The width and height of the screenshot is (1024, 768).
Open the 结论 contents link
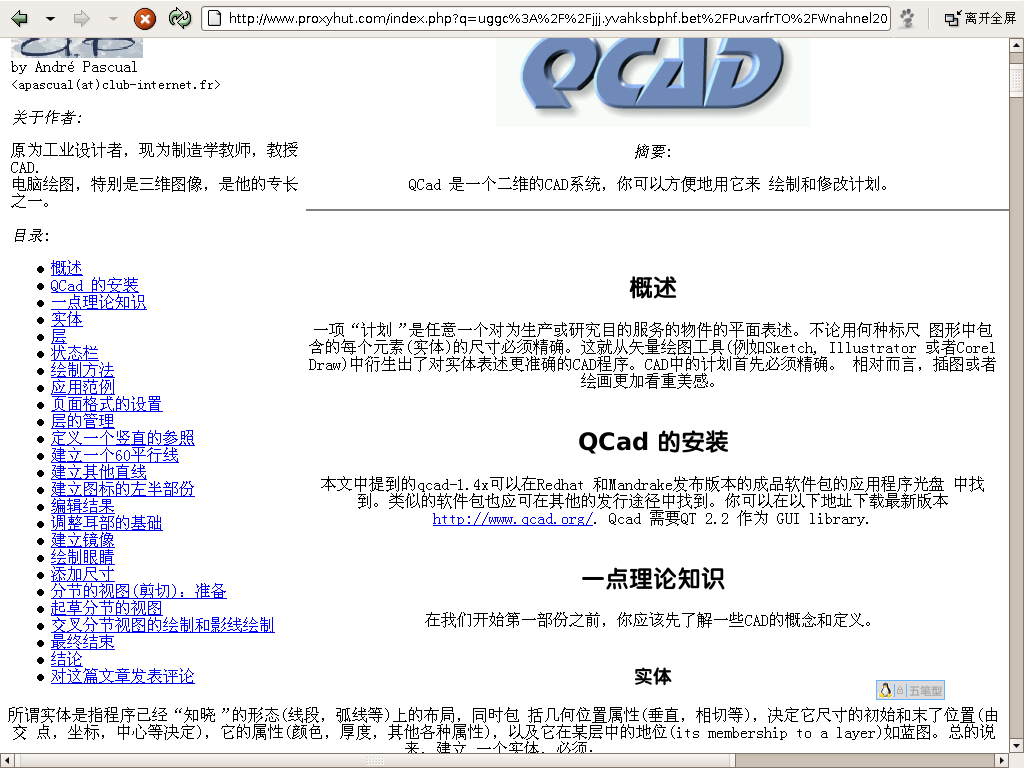[67, 658]
